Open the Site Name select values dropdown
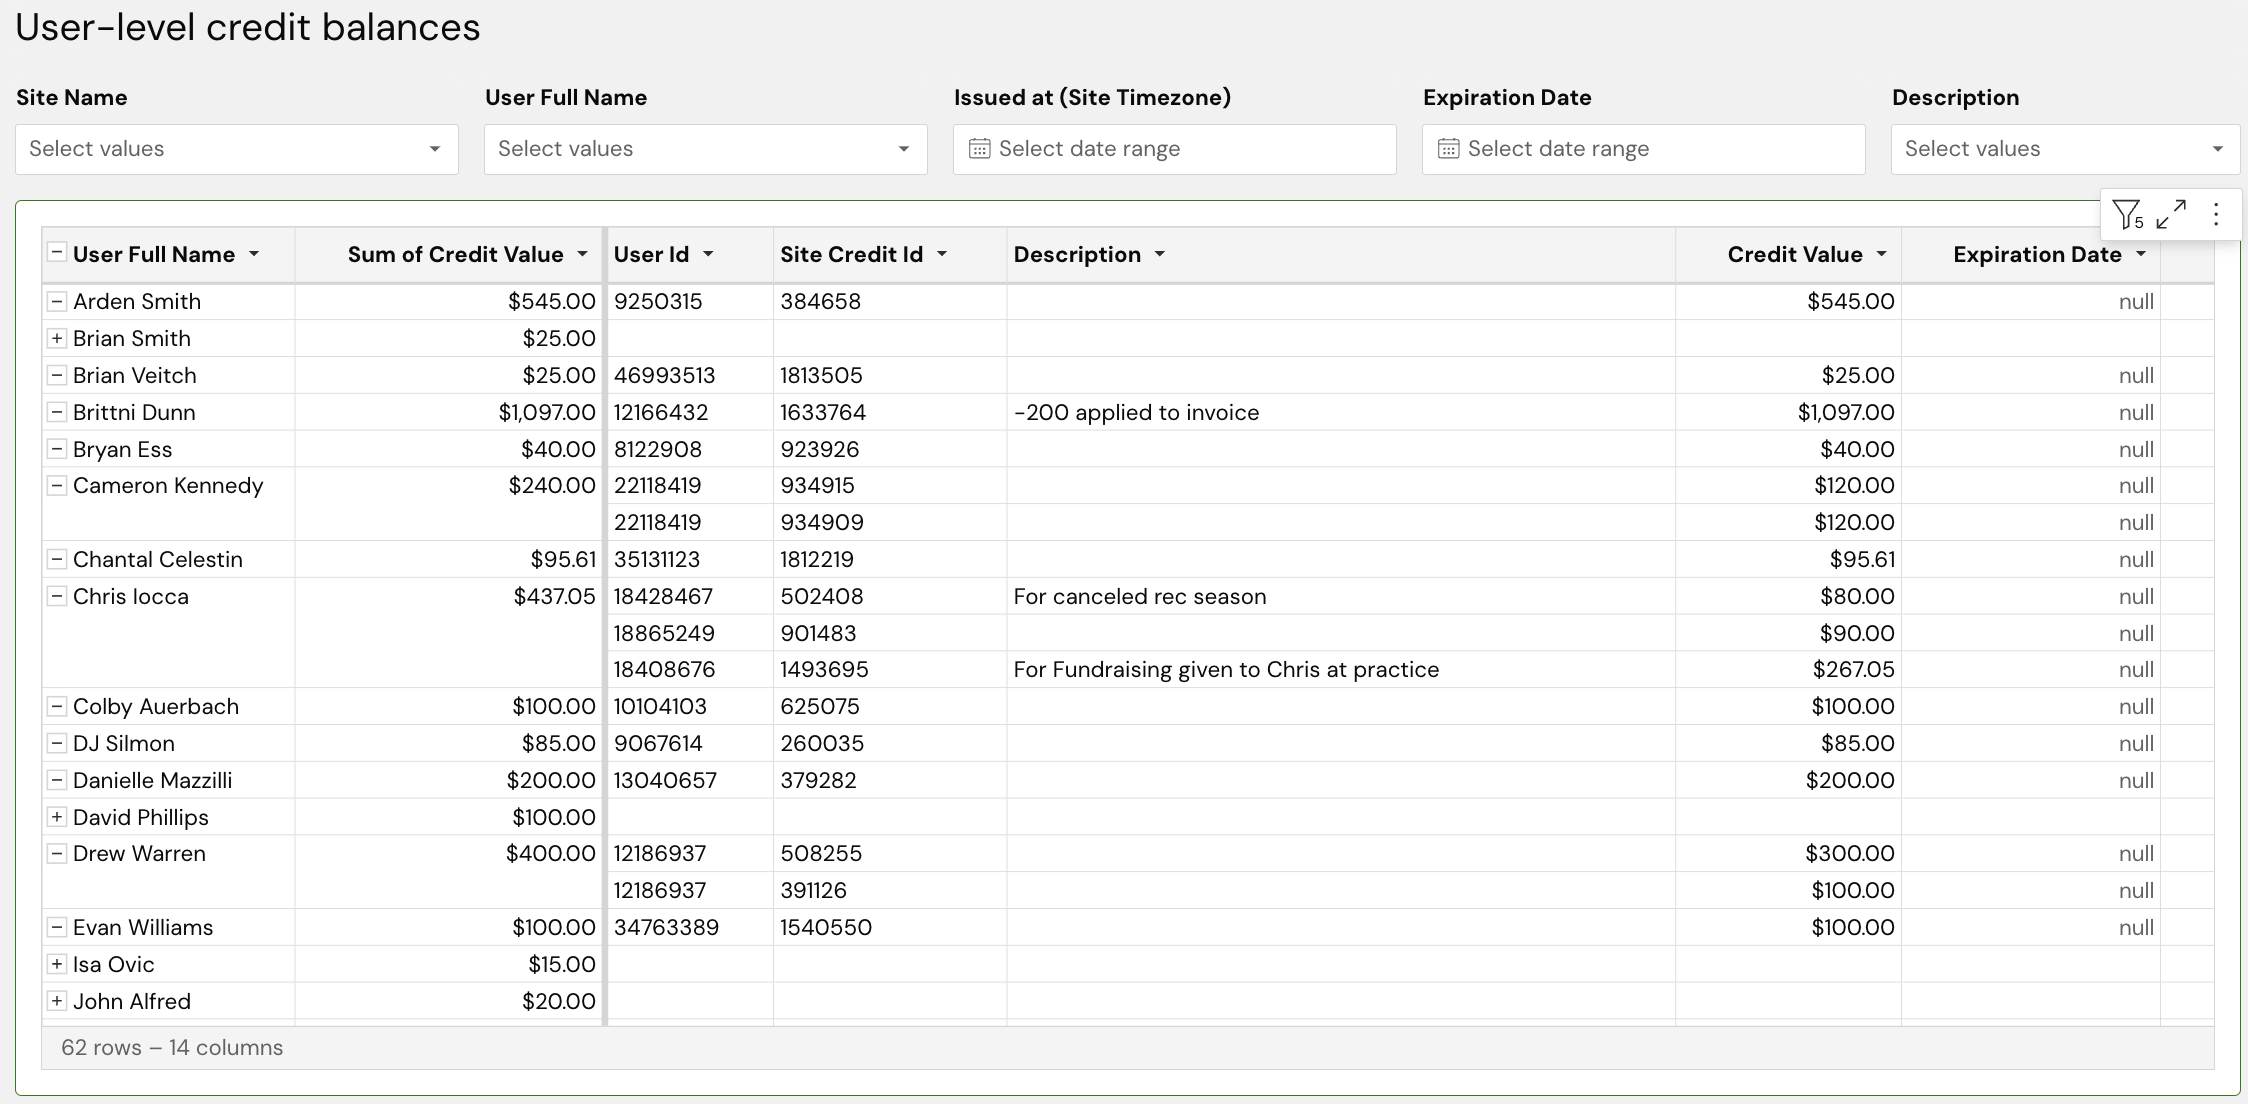Screen dimensions: 2248x1104 [x=237, y=149]
